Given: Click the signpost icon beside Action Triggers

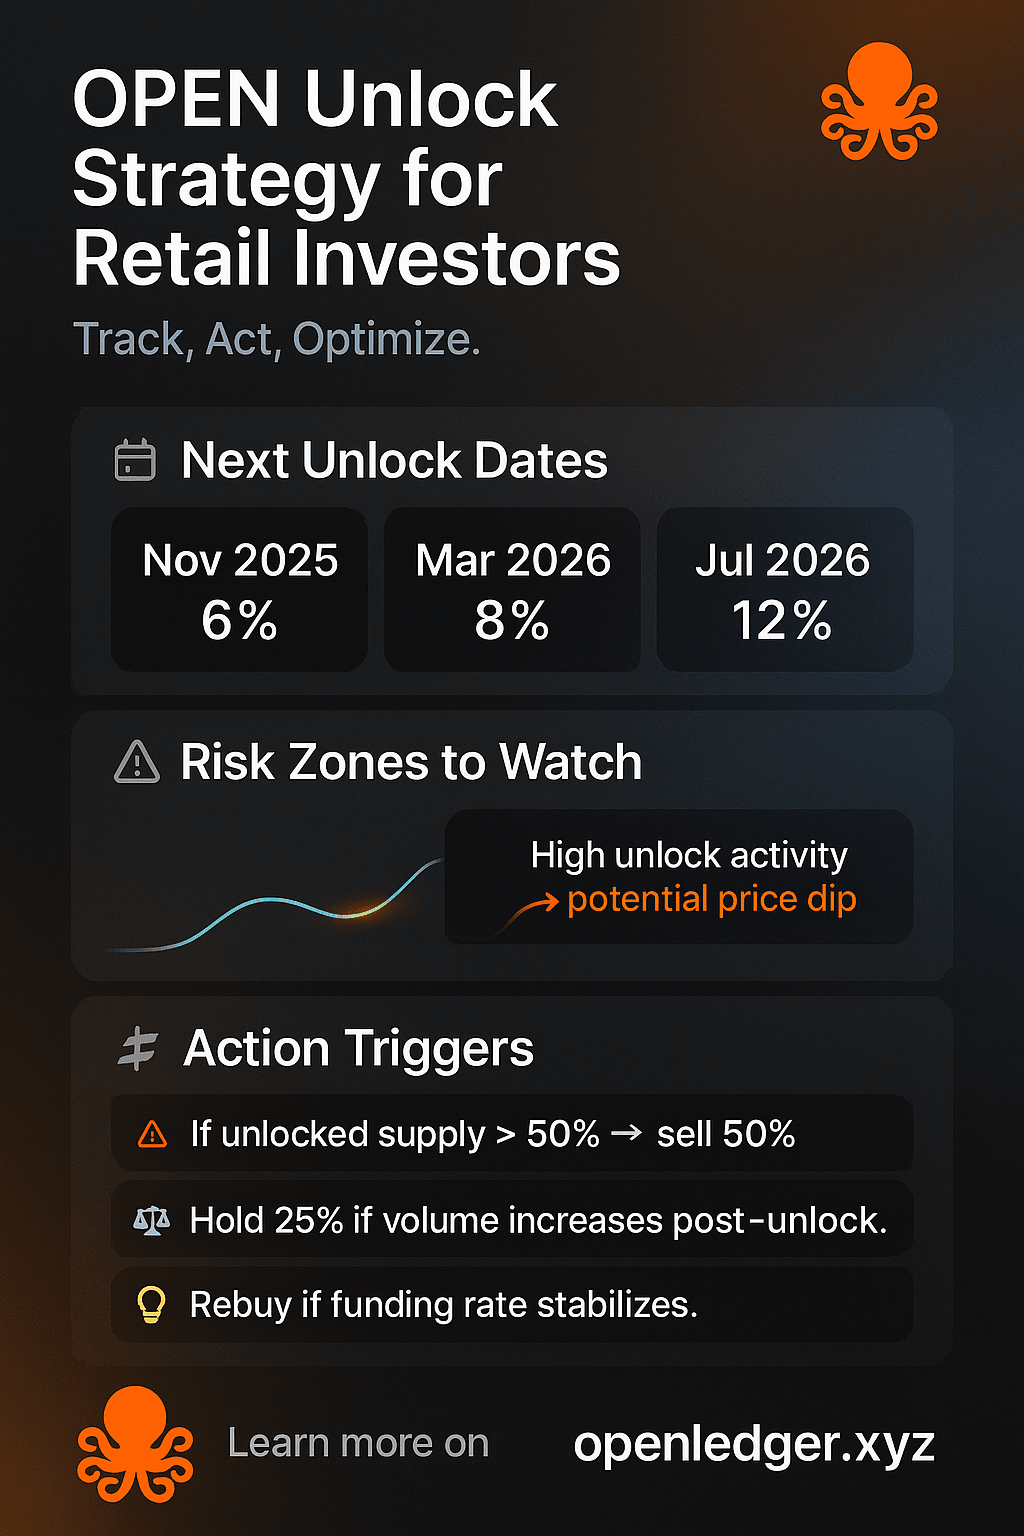Looking at the screenshot, I should (138, 1049).
